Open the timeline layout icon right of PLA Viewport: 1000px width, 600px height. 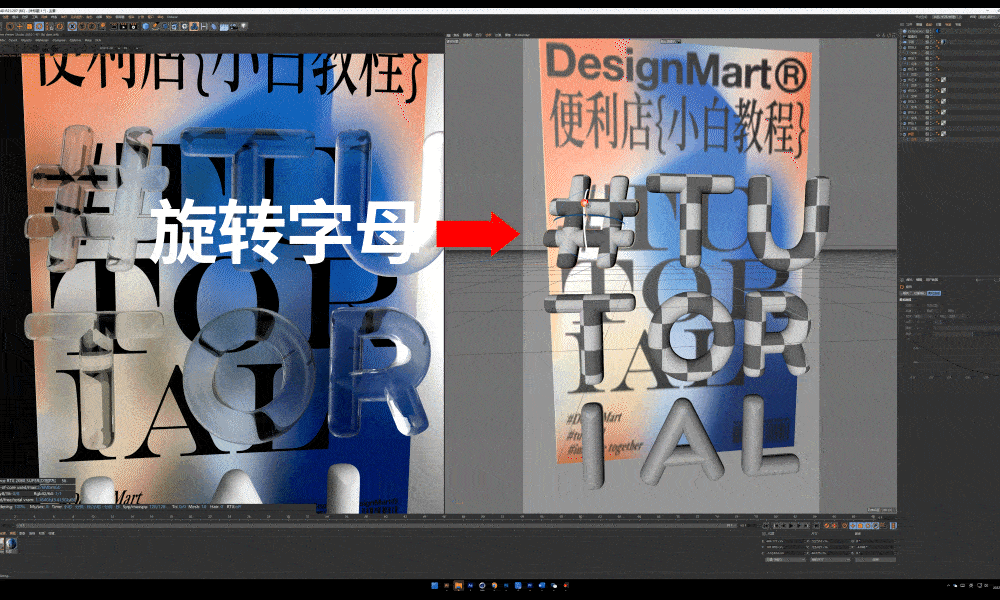click(x=893, y=526)
